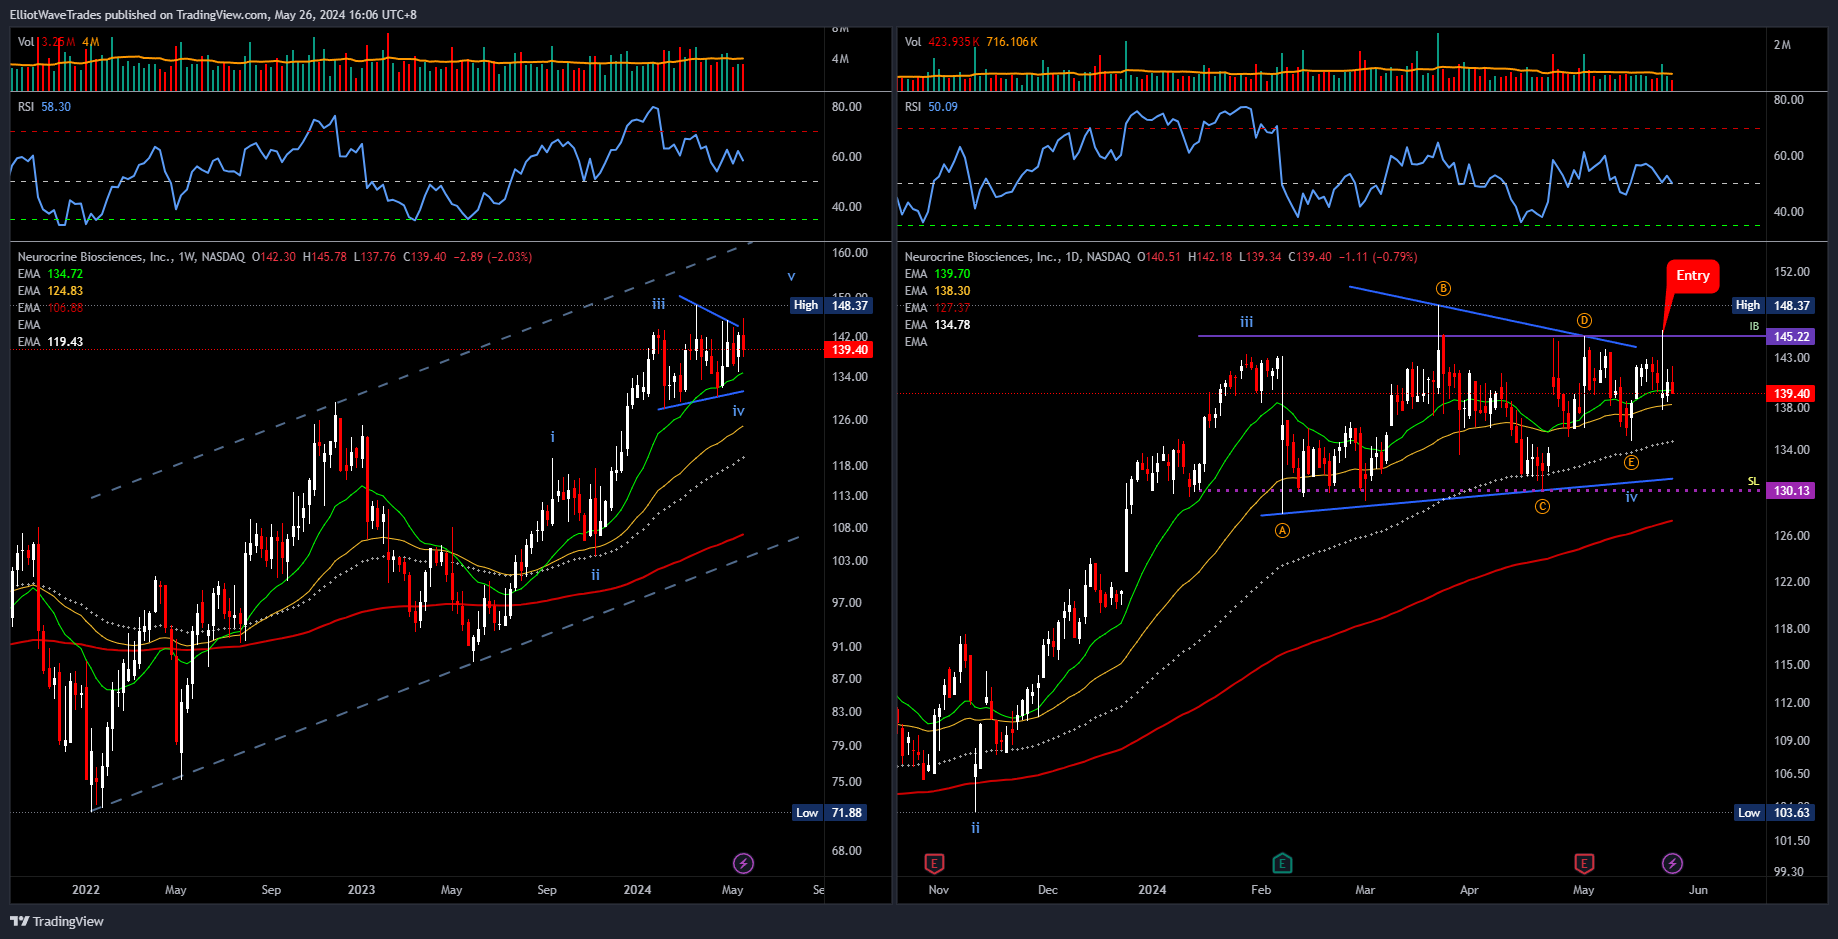The height and width of the screenshot is (939, 1838).
Task: Click the circled A wave label on daily chart
Action: pos(1282,530)
